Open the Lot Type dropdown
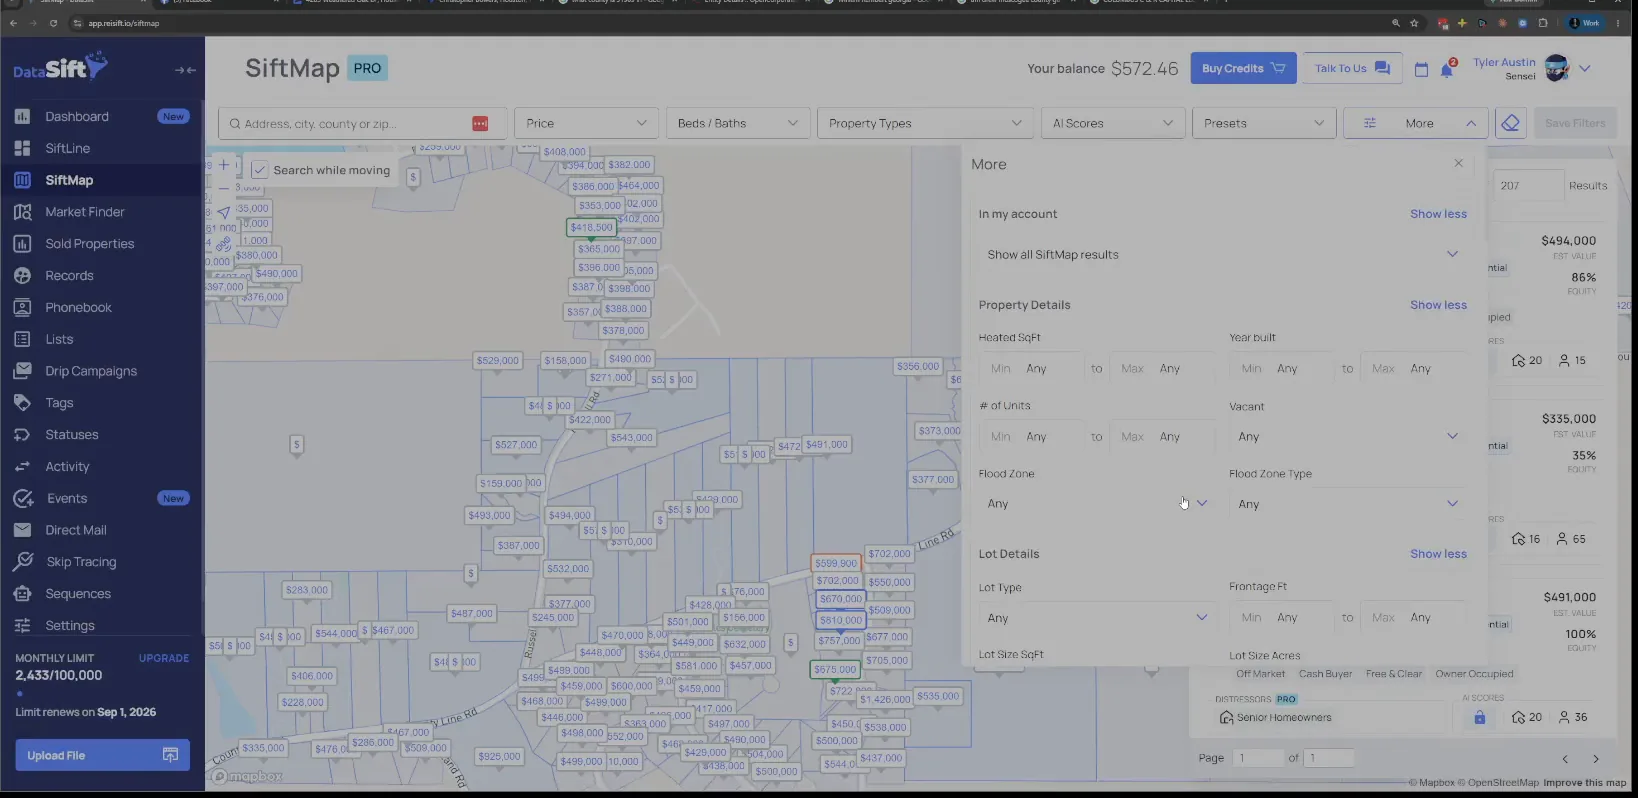This screenshot has width=1638, height=798. [1096, 618]
